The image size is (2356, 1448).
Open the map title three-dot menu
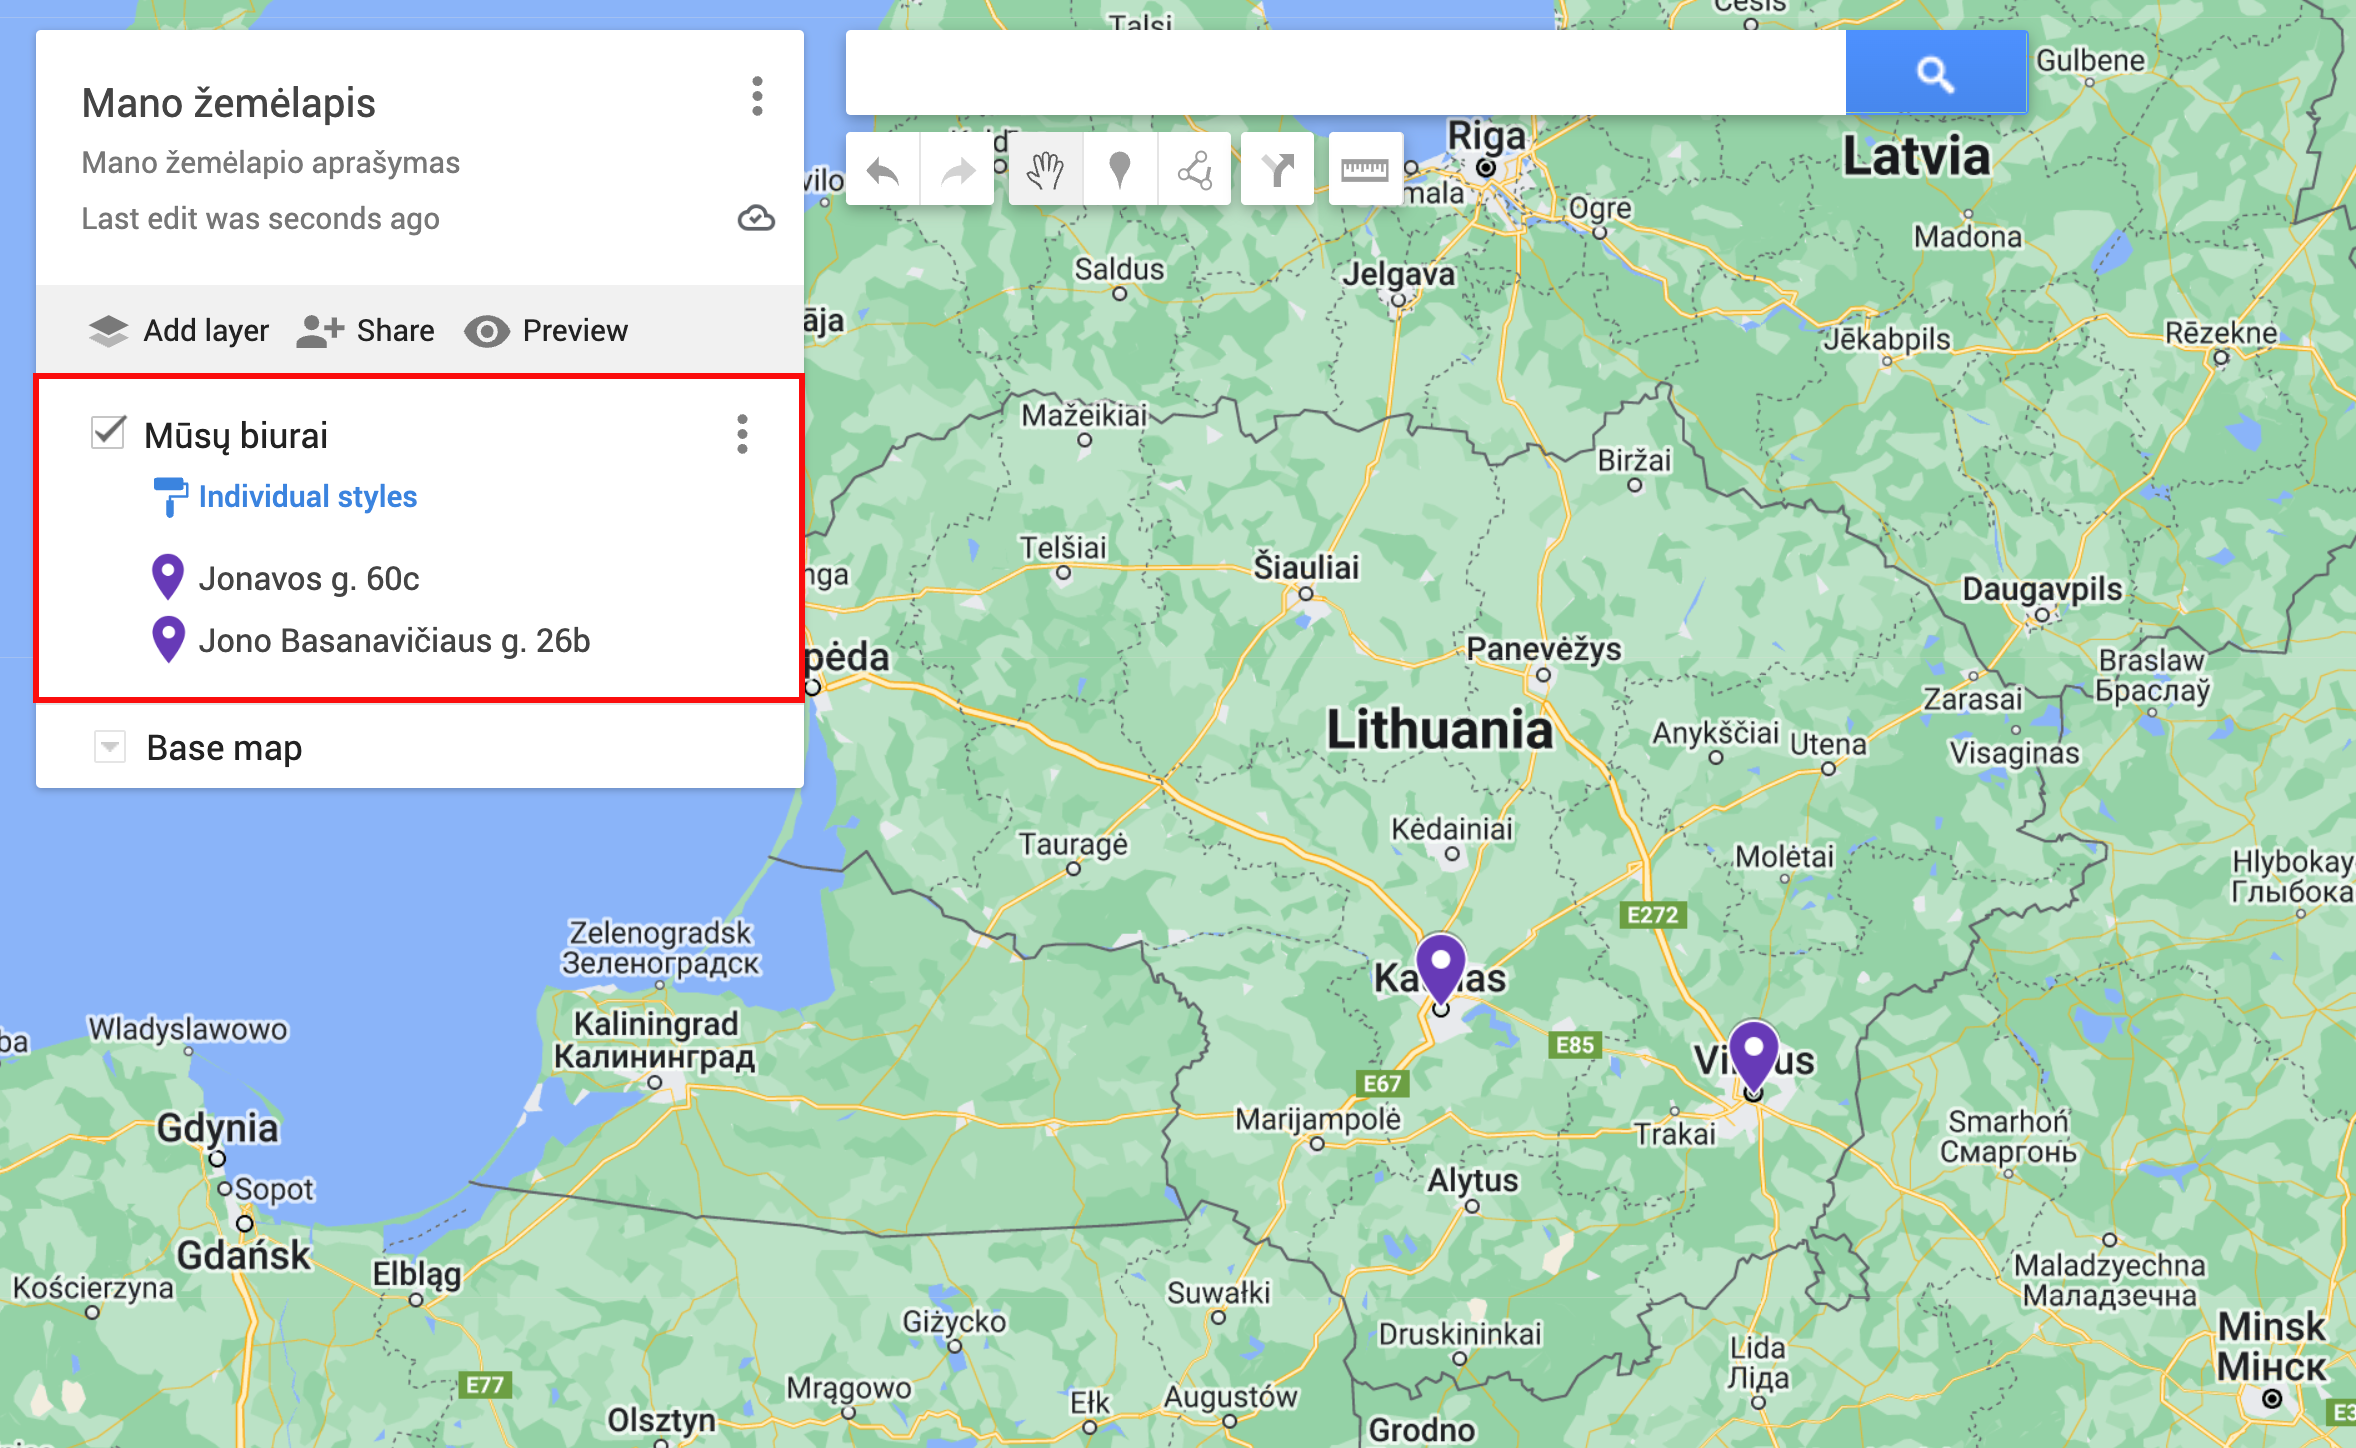click(x=757, y=97)
